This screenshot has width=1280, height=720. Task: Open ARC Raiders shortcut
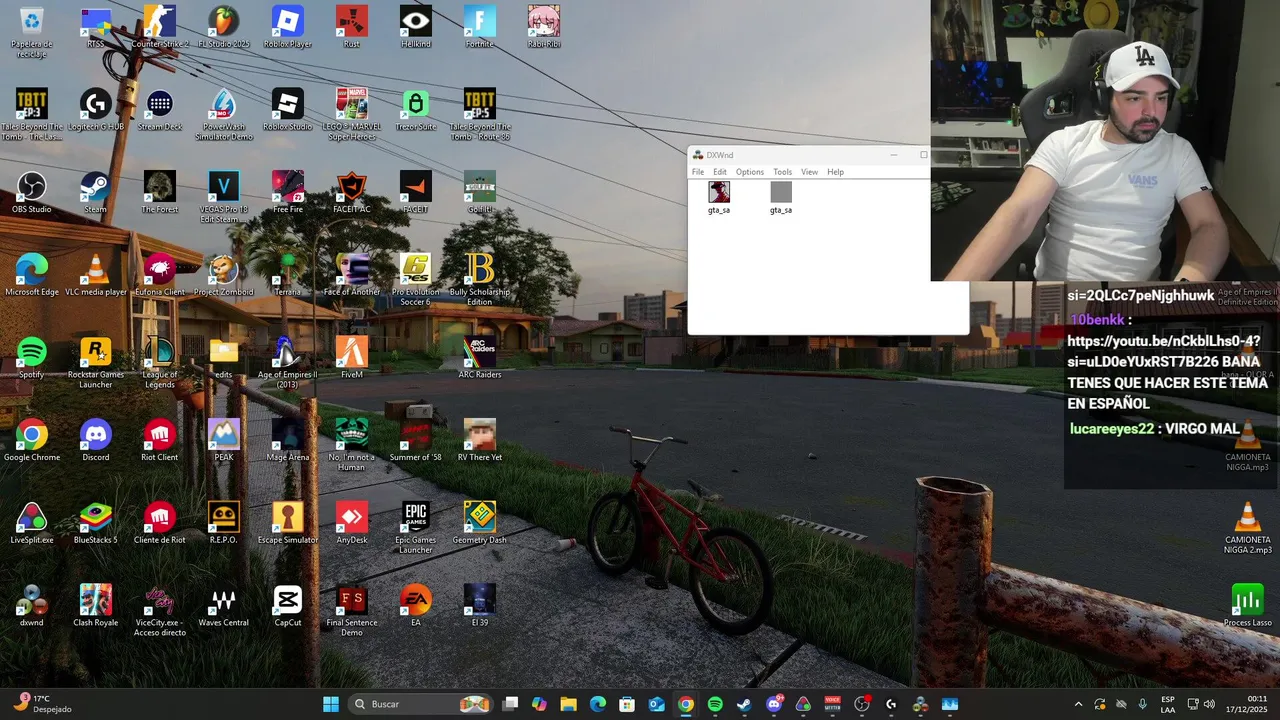pos(480,358)
